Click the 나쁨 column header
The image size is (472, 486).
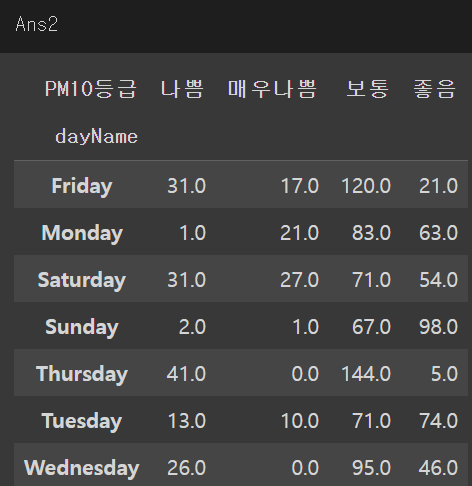tap(182, 89)
